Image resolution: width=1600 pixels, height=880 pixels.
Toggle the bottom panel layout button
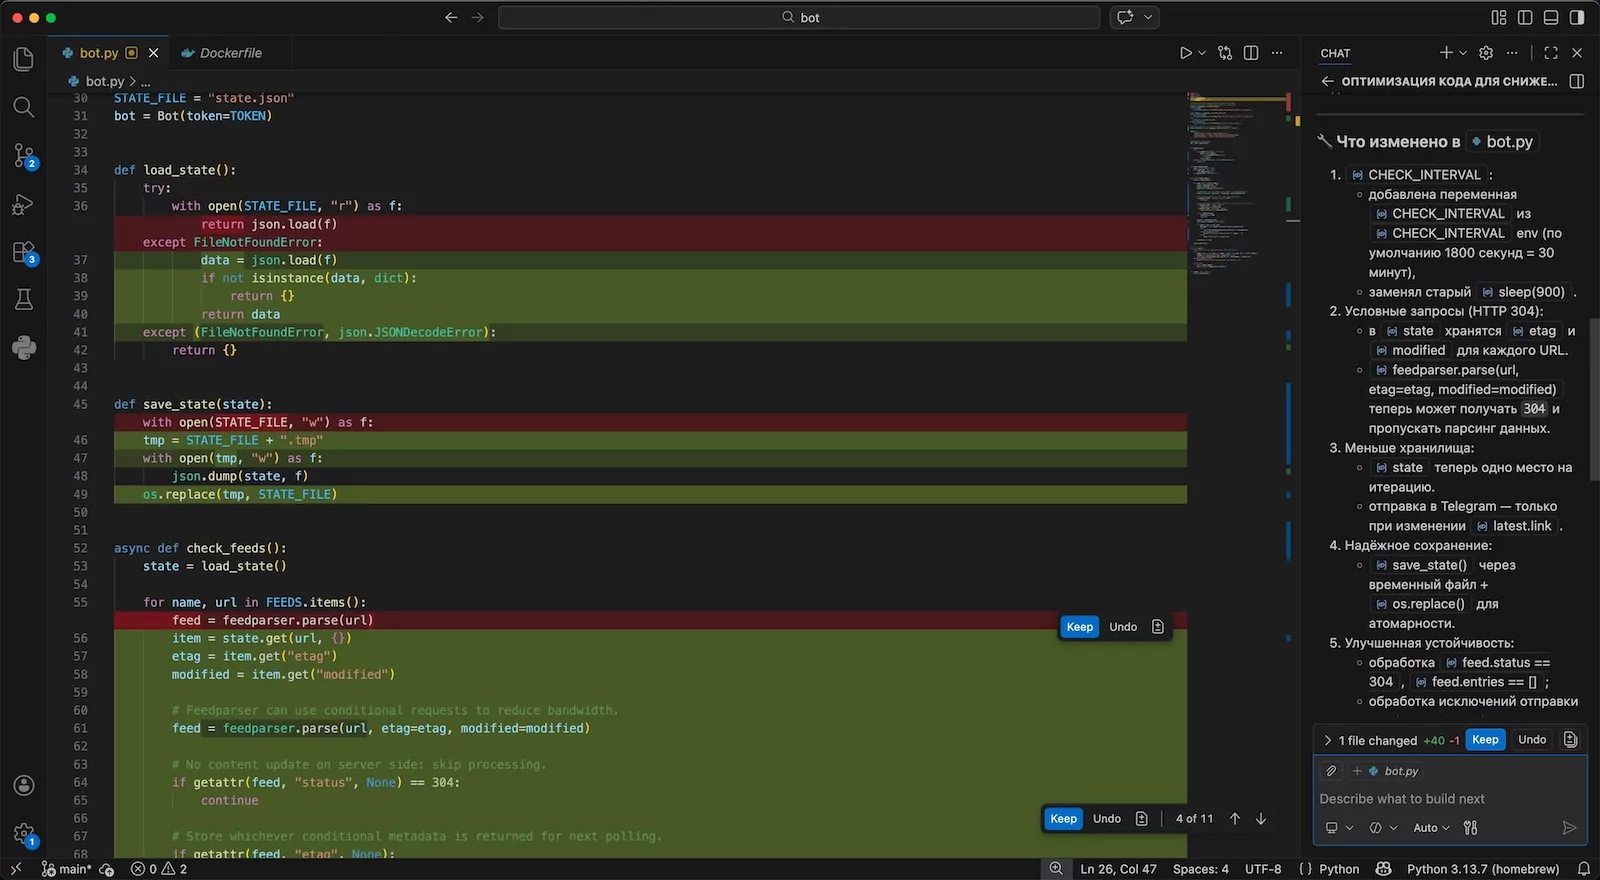[x=1551, y=18]
